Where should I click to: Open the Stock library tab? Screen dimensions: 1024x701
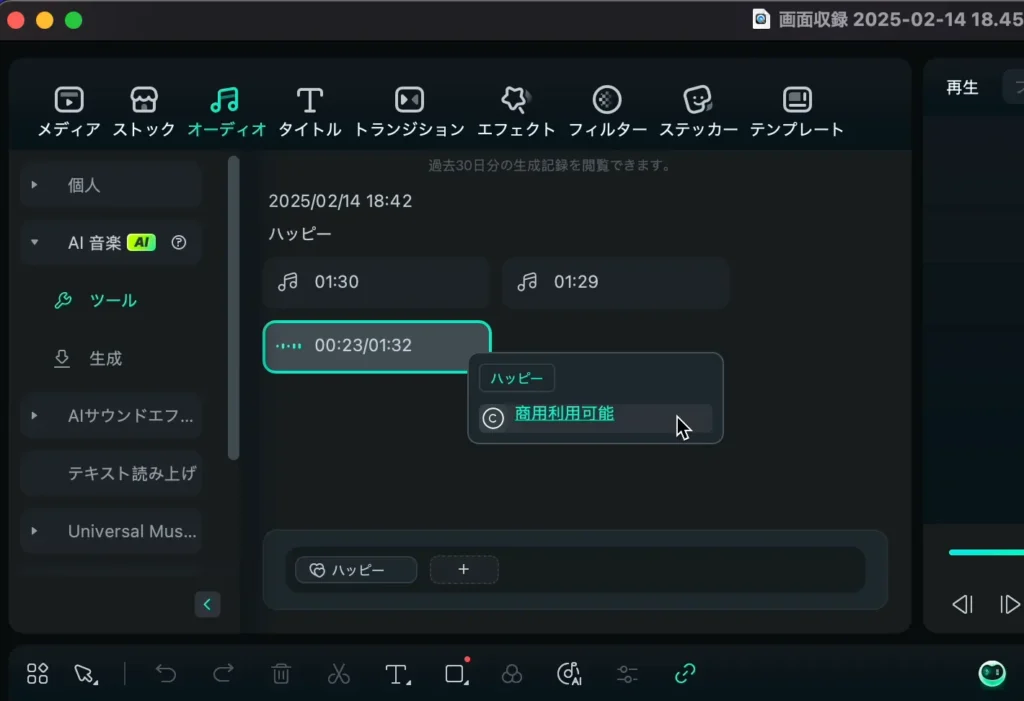[144, 100]
